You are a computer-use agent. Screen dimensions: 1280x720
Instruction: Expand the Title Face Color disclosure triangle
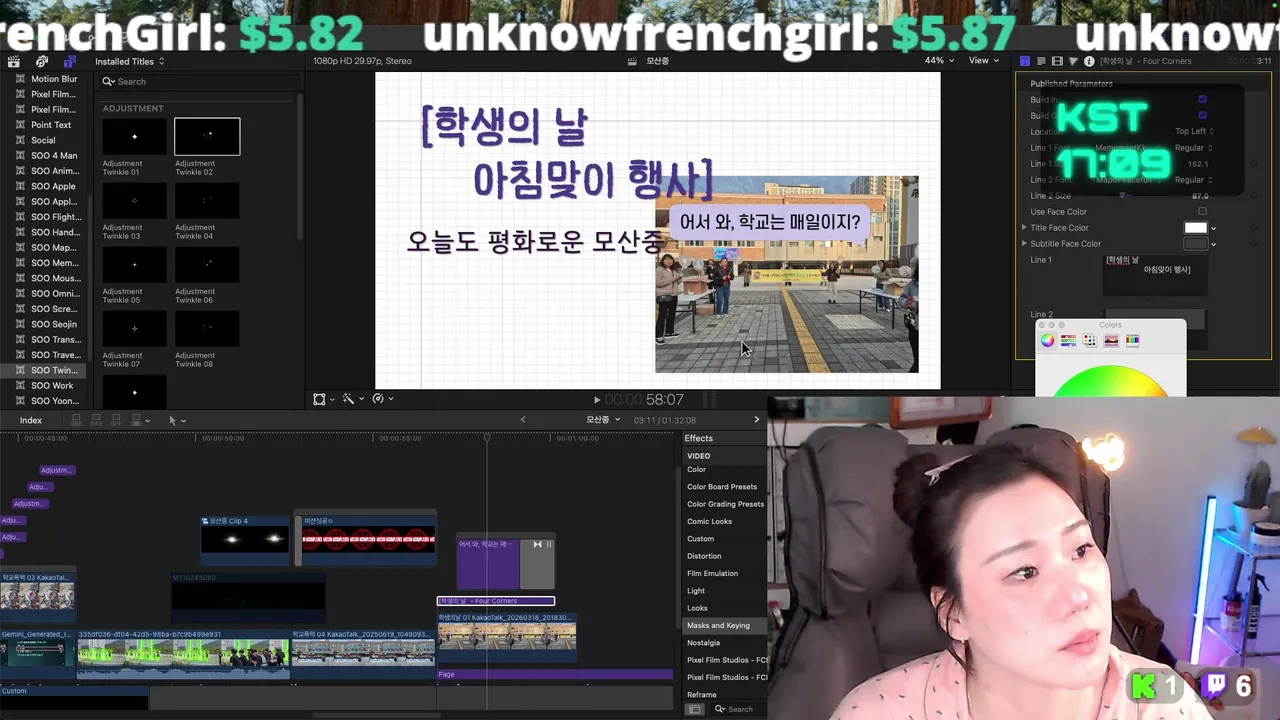(1024, 227)
